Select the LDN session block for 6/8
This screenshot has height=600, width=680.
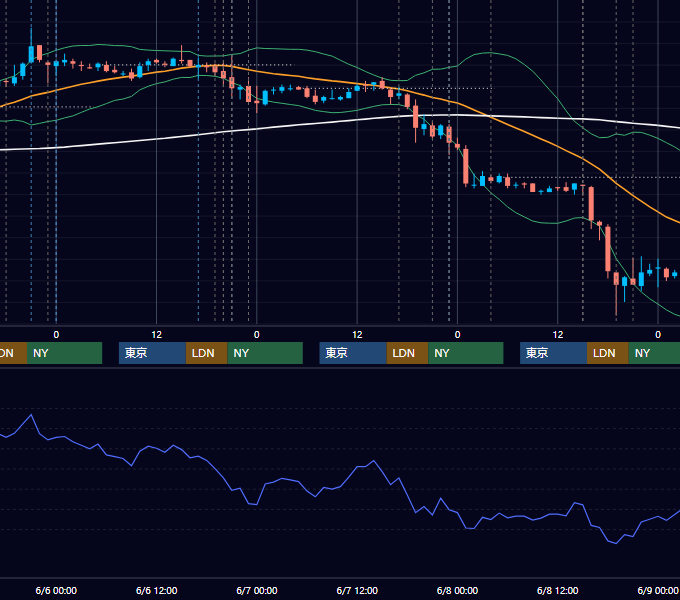point(608,353)
